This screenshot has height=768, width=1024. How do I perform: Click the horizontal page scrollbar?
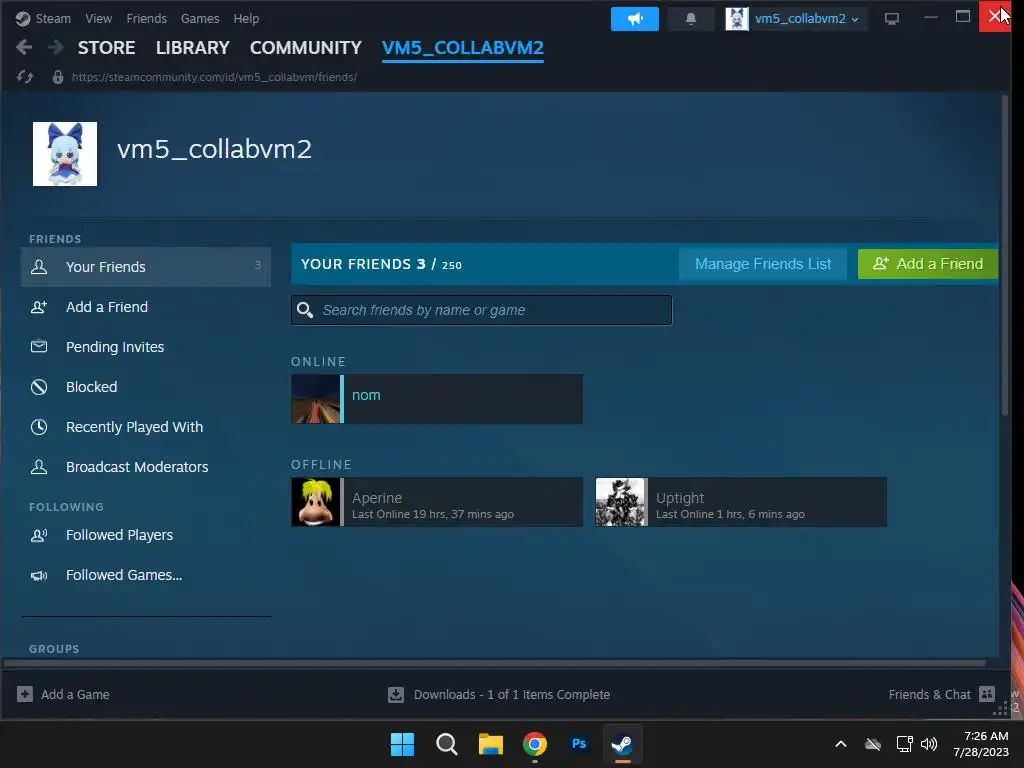(x=494, y=663)
